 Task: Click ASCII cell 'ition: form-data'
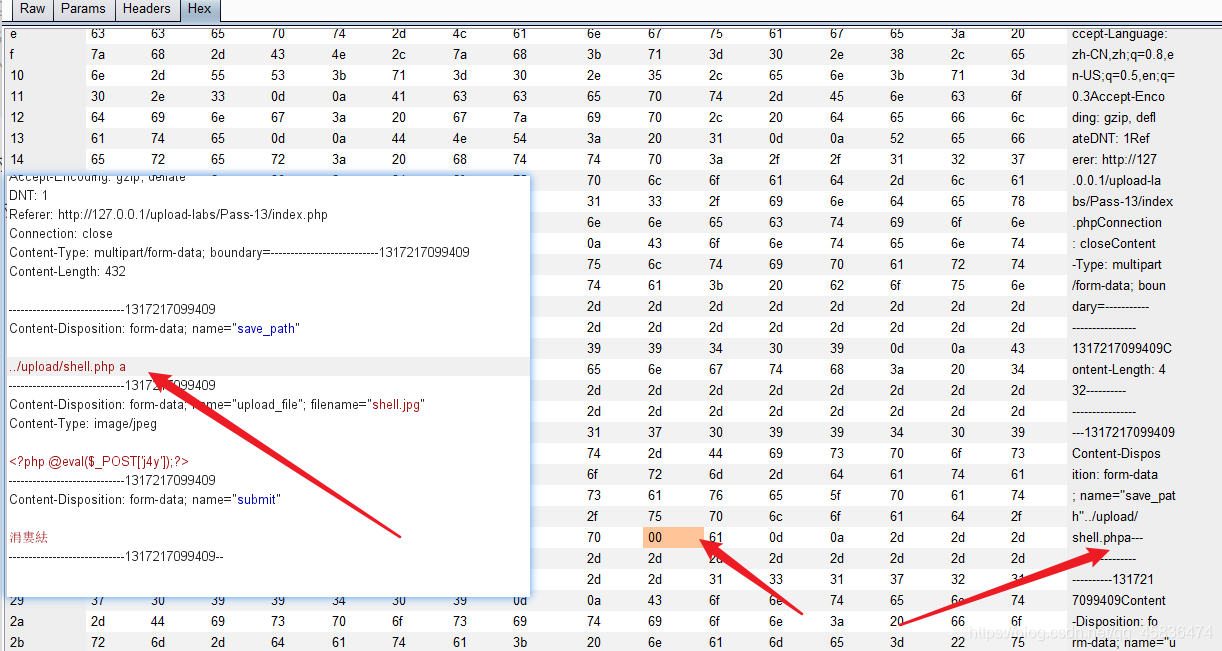[1114, 475]
